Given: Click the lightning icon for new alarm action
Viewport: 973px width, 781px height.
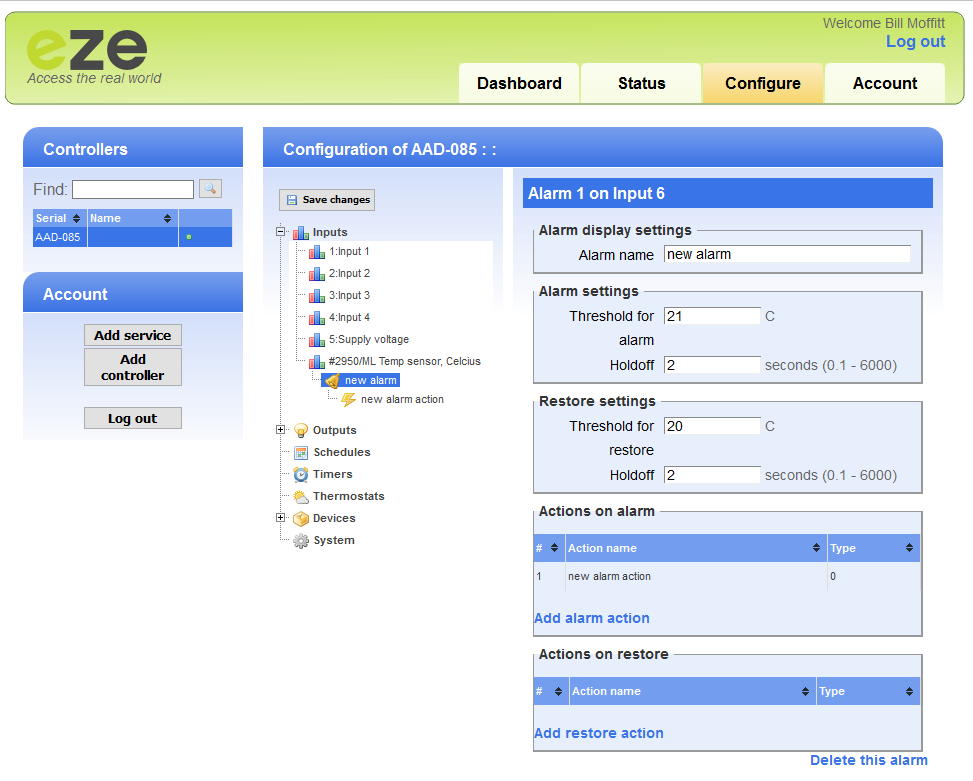Looking at the screenshot, I should pos(348,399).
